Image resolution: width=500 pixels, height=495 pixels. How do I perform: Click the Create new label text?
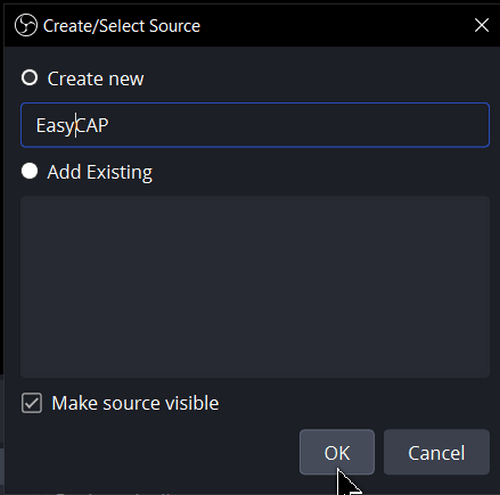point(95,79)
